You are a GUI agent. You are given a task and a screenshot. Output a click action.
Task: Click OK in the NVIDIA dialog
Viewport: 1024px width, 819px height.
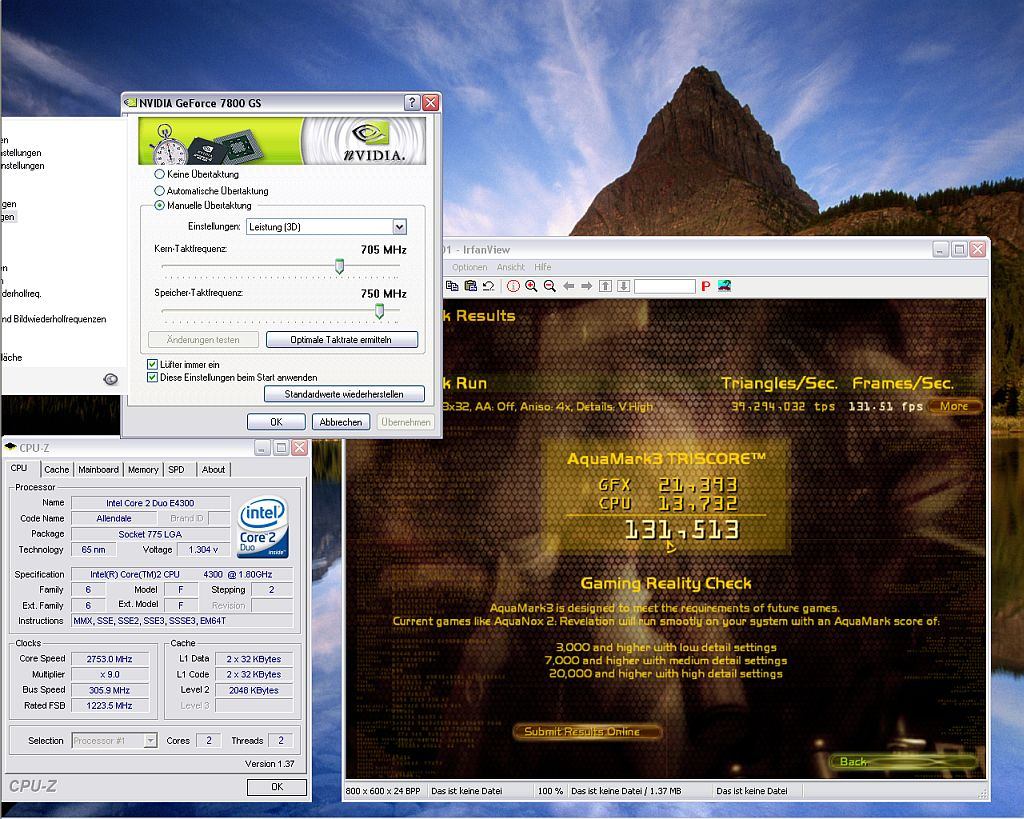coord(276,422)
